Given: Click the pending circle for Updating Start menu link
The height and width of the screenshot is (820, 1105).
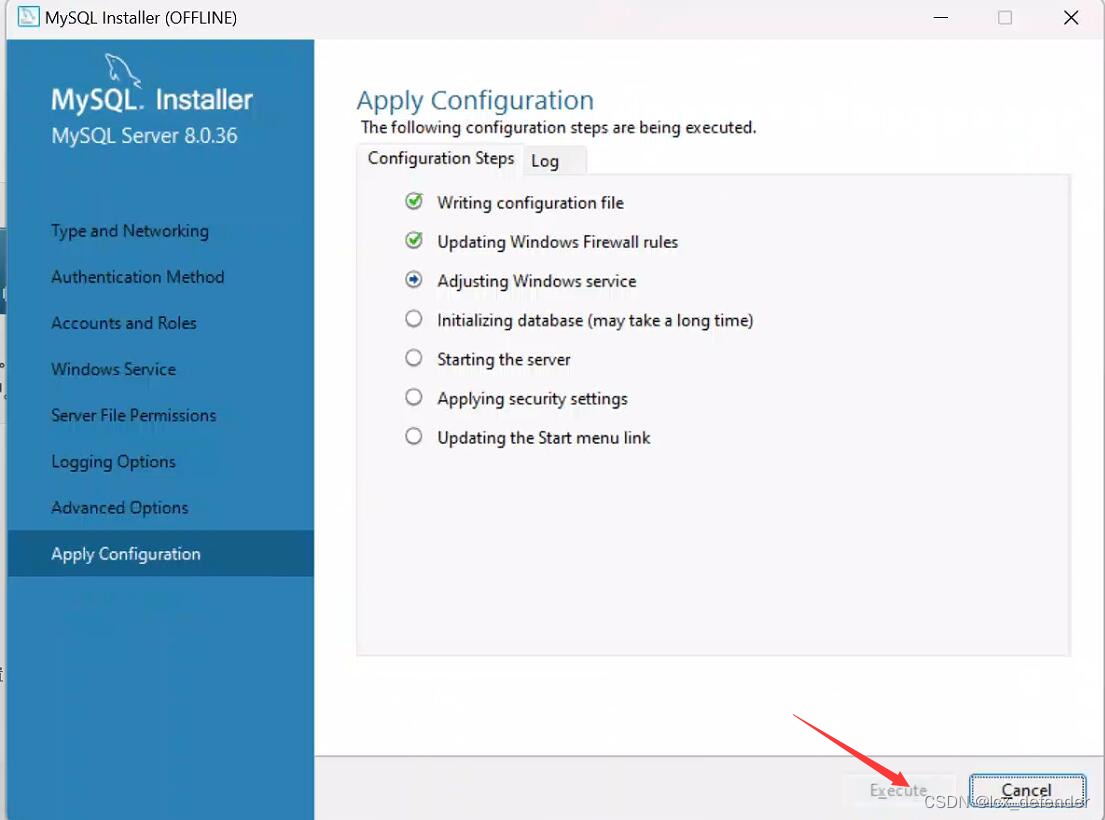Looking at the screenshot, I should coord(414,436).
